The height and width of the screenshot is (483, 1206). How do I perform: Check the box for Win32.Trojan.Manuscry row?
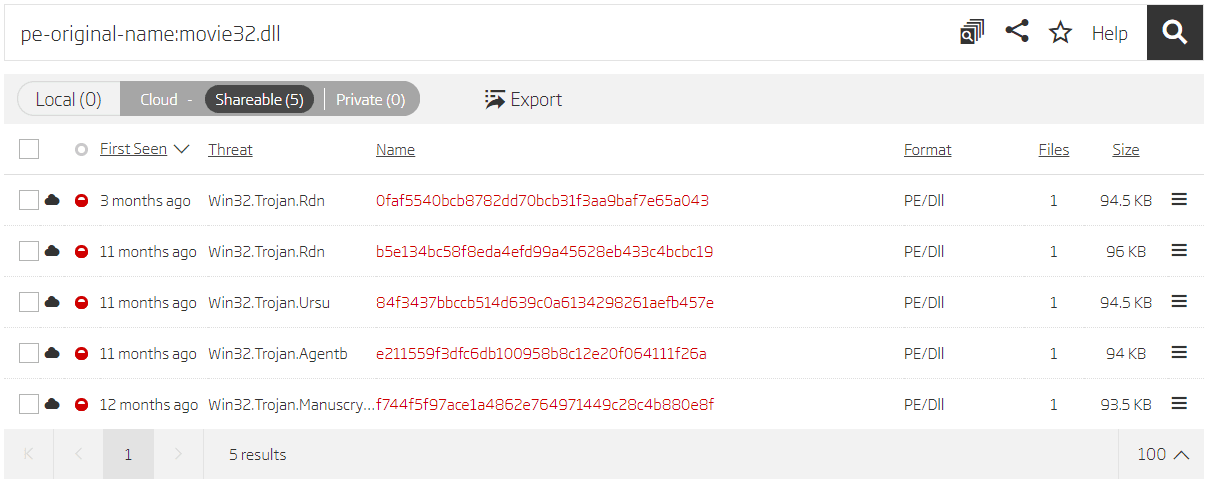tap(29, 404)
